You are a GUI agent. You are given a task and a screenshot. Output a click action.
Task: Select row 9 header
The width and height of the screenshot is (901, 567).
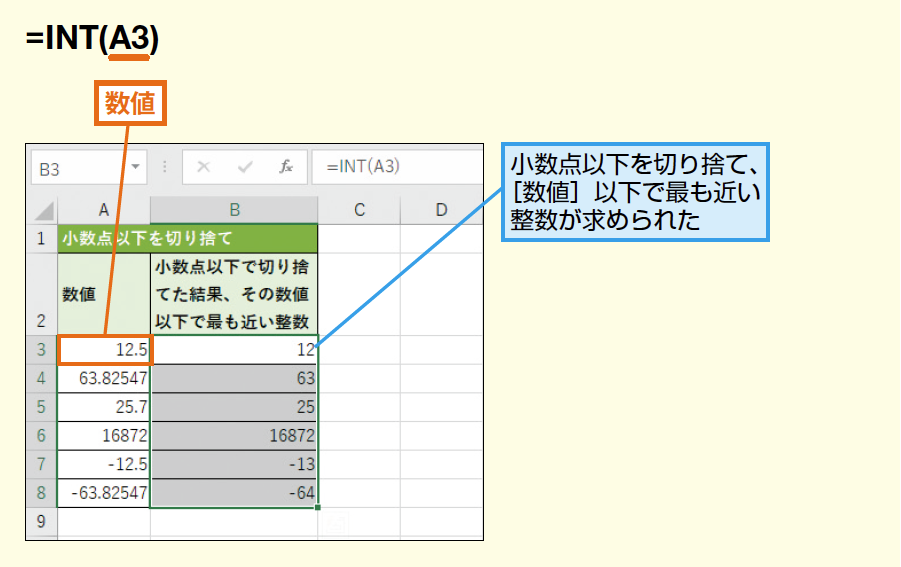[42, 521]
